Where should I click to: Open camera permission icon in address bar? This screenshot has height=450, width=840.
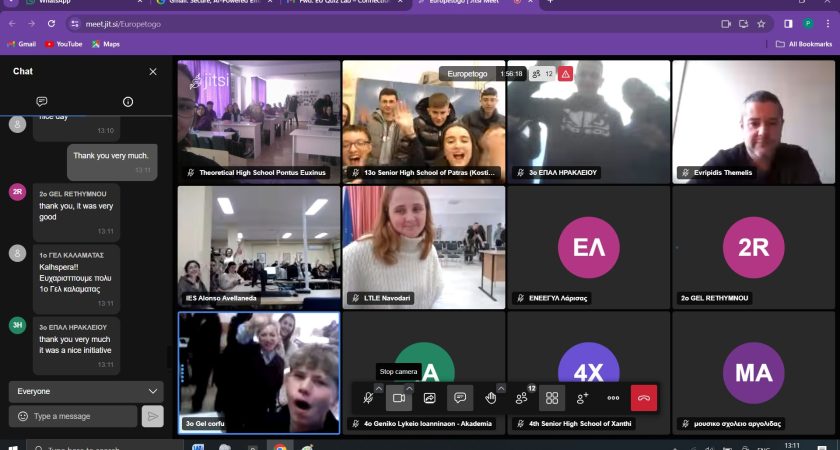(726, 24)
